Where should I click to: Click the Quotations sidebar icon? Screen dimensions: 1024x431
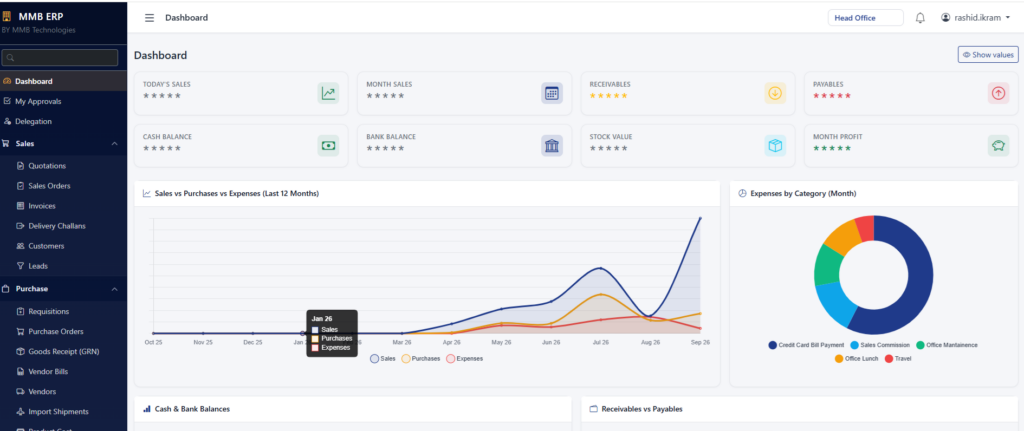click(x=20, y=166)
